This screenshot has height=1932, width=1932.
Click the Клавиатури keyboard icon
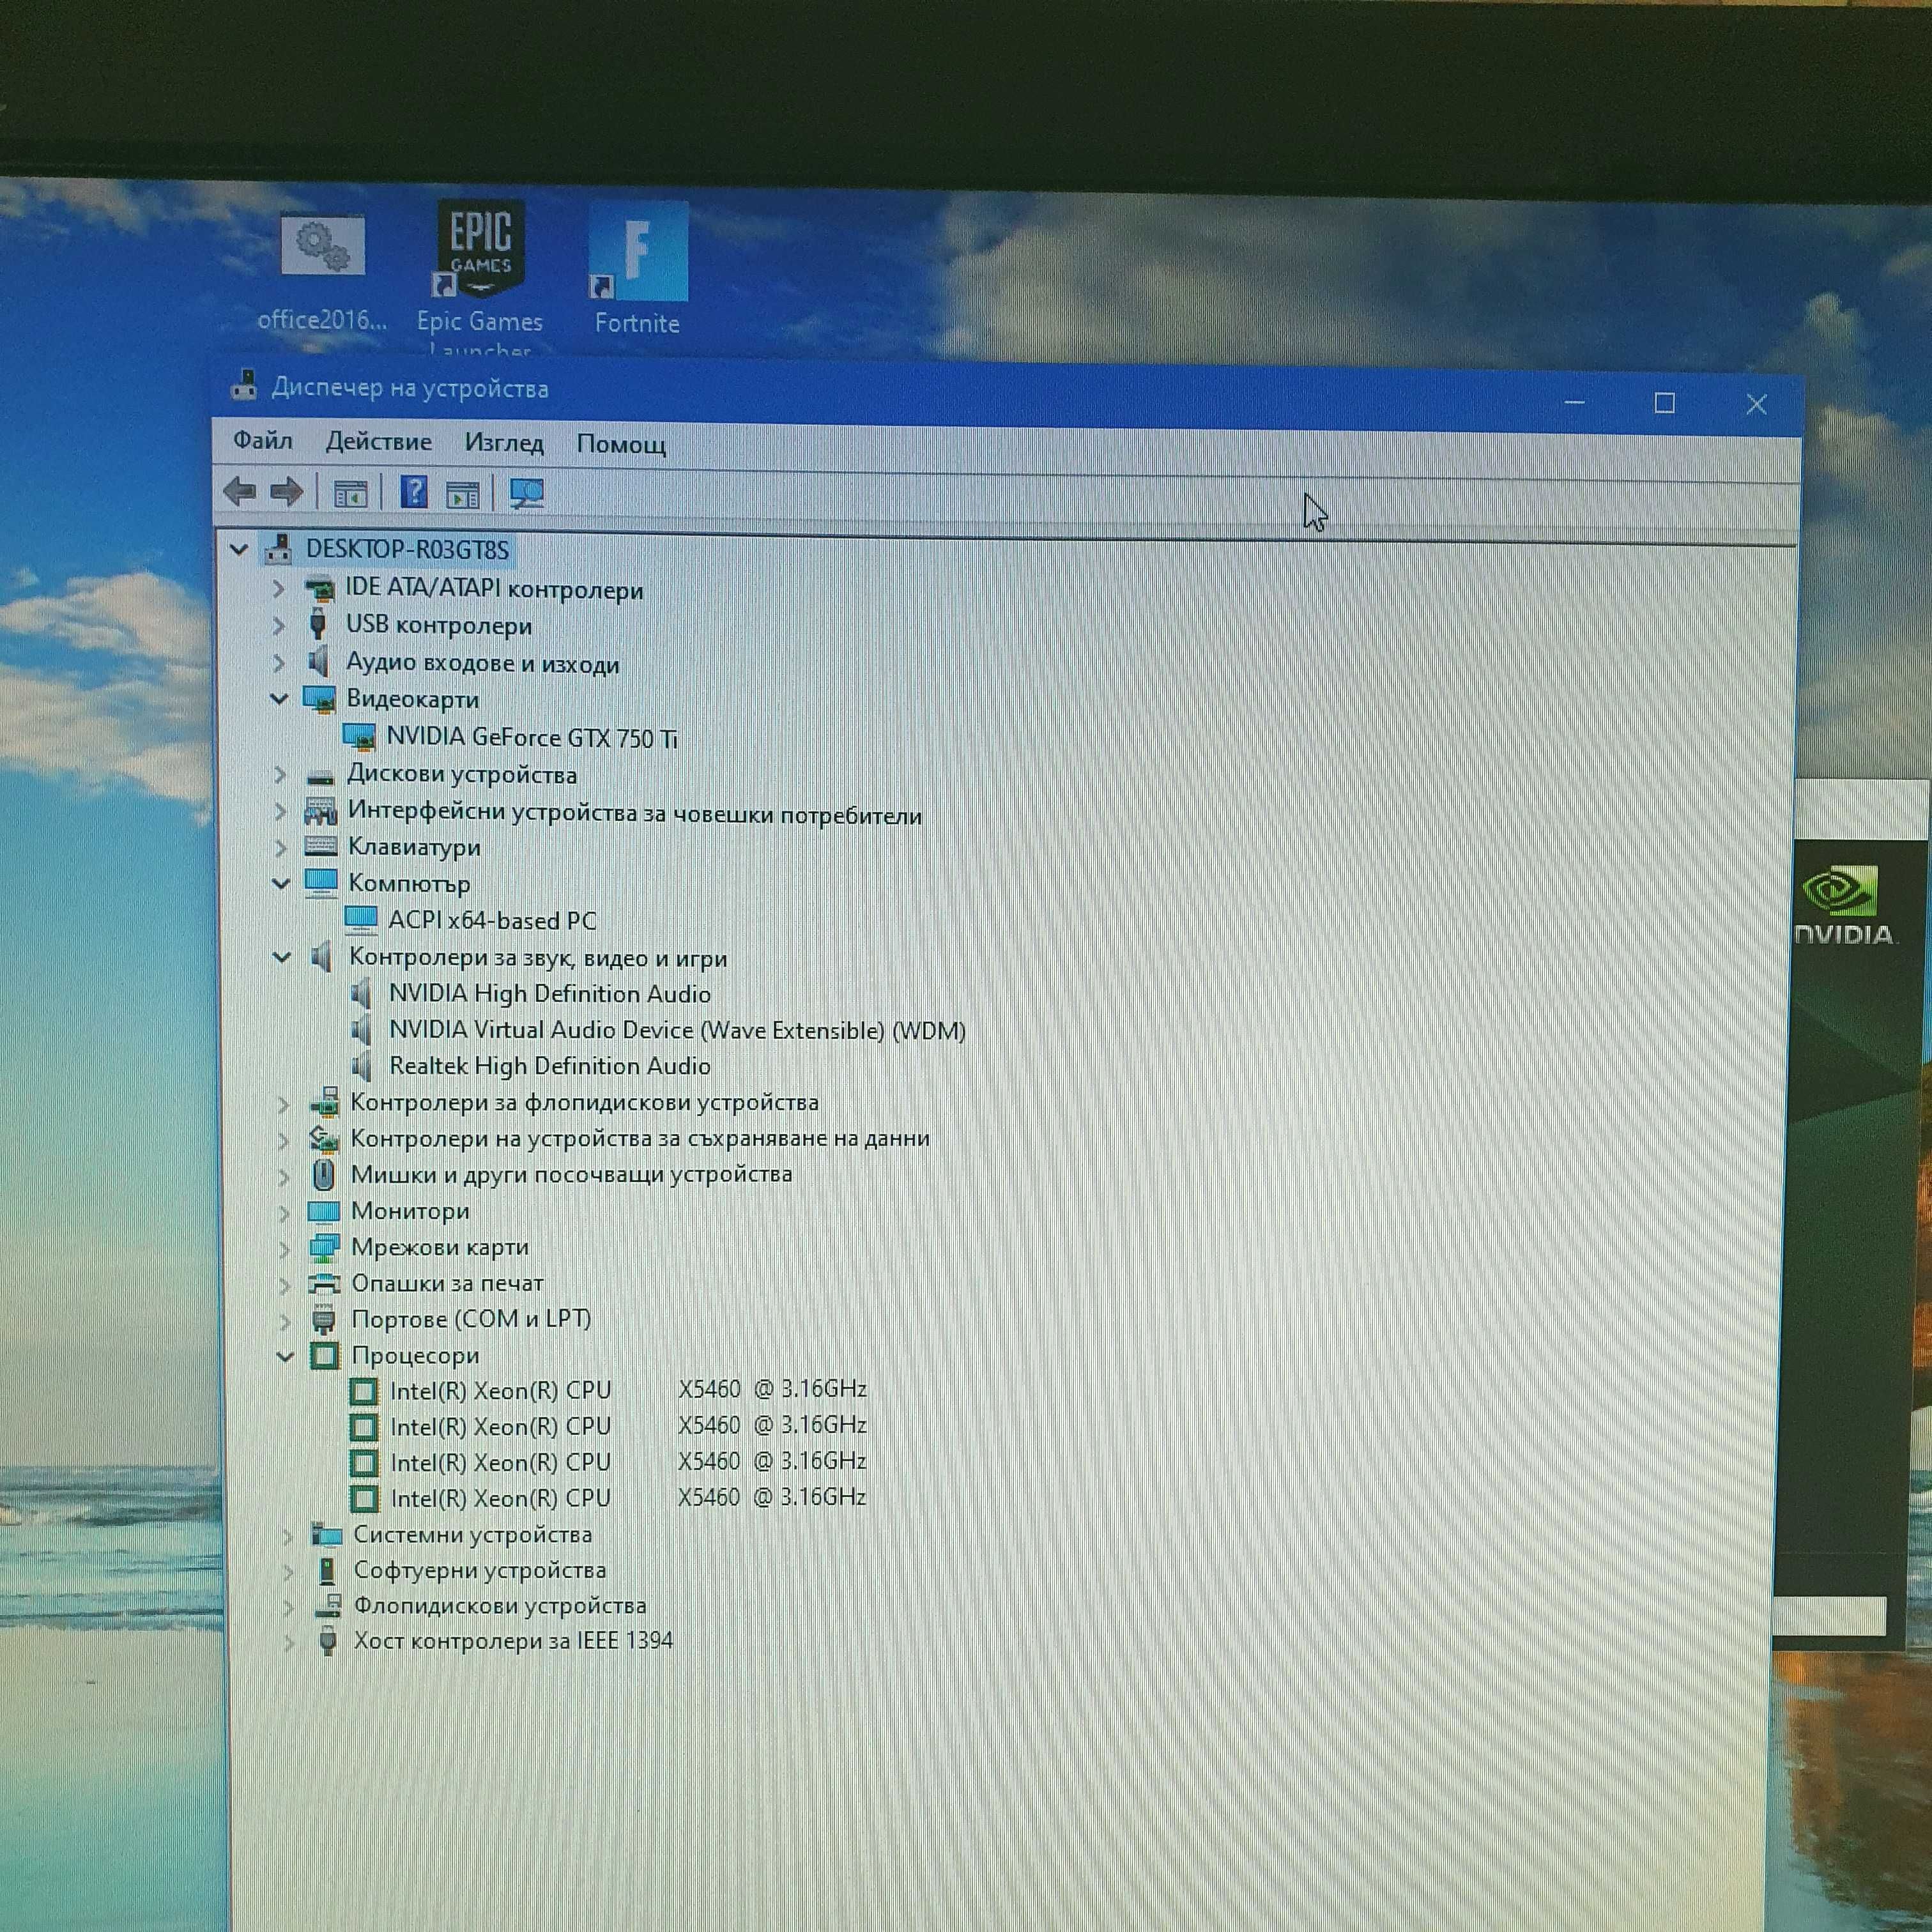(320, 846)
